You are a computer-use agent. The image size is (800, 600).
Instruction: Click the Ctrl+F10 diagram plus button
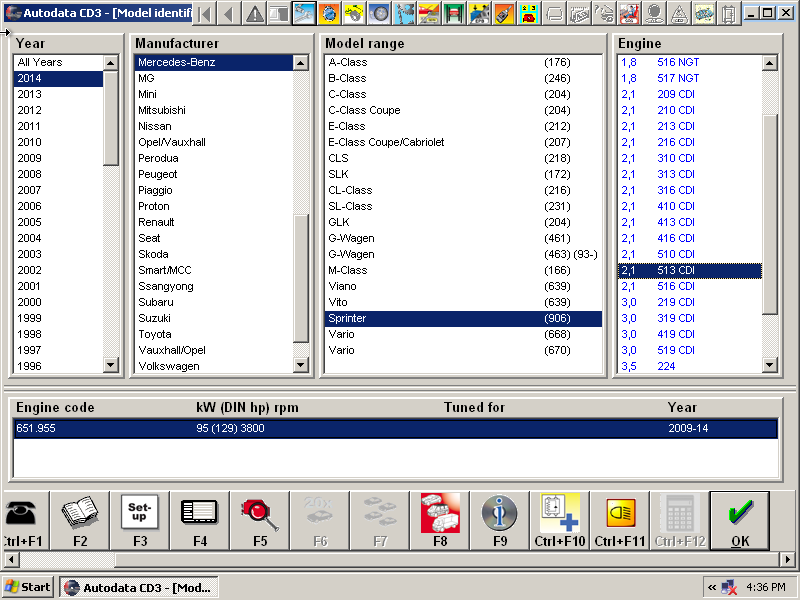560,520
